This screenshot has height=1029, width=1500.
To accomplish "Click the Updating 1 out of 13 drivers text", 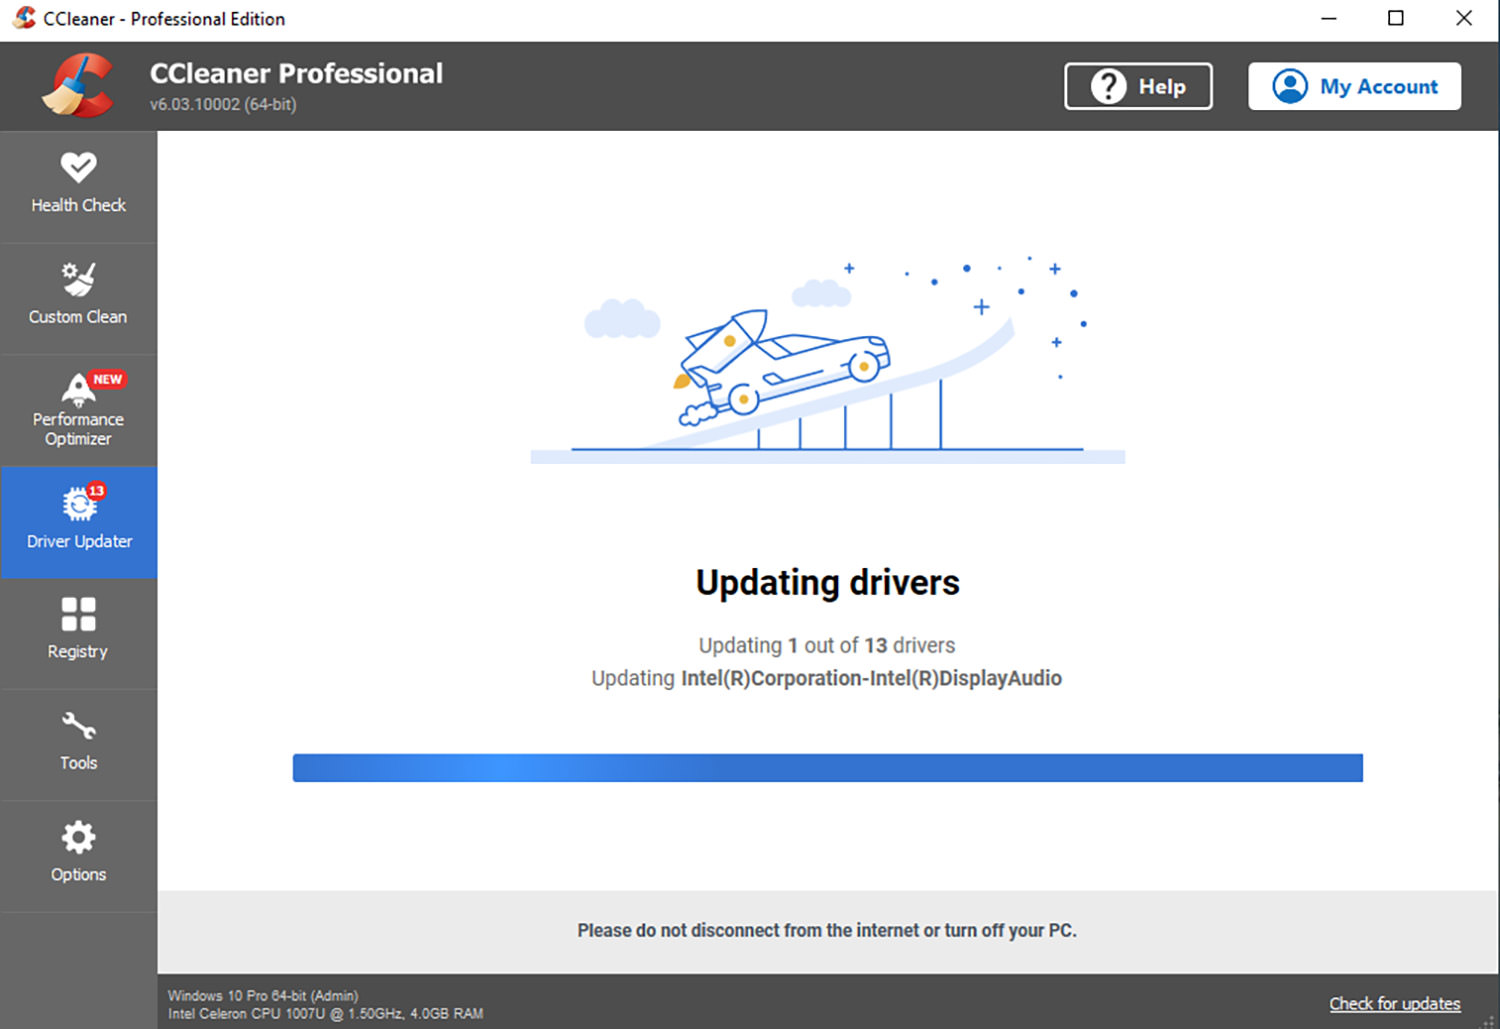I will [x=827, y=645].
